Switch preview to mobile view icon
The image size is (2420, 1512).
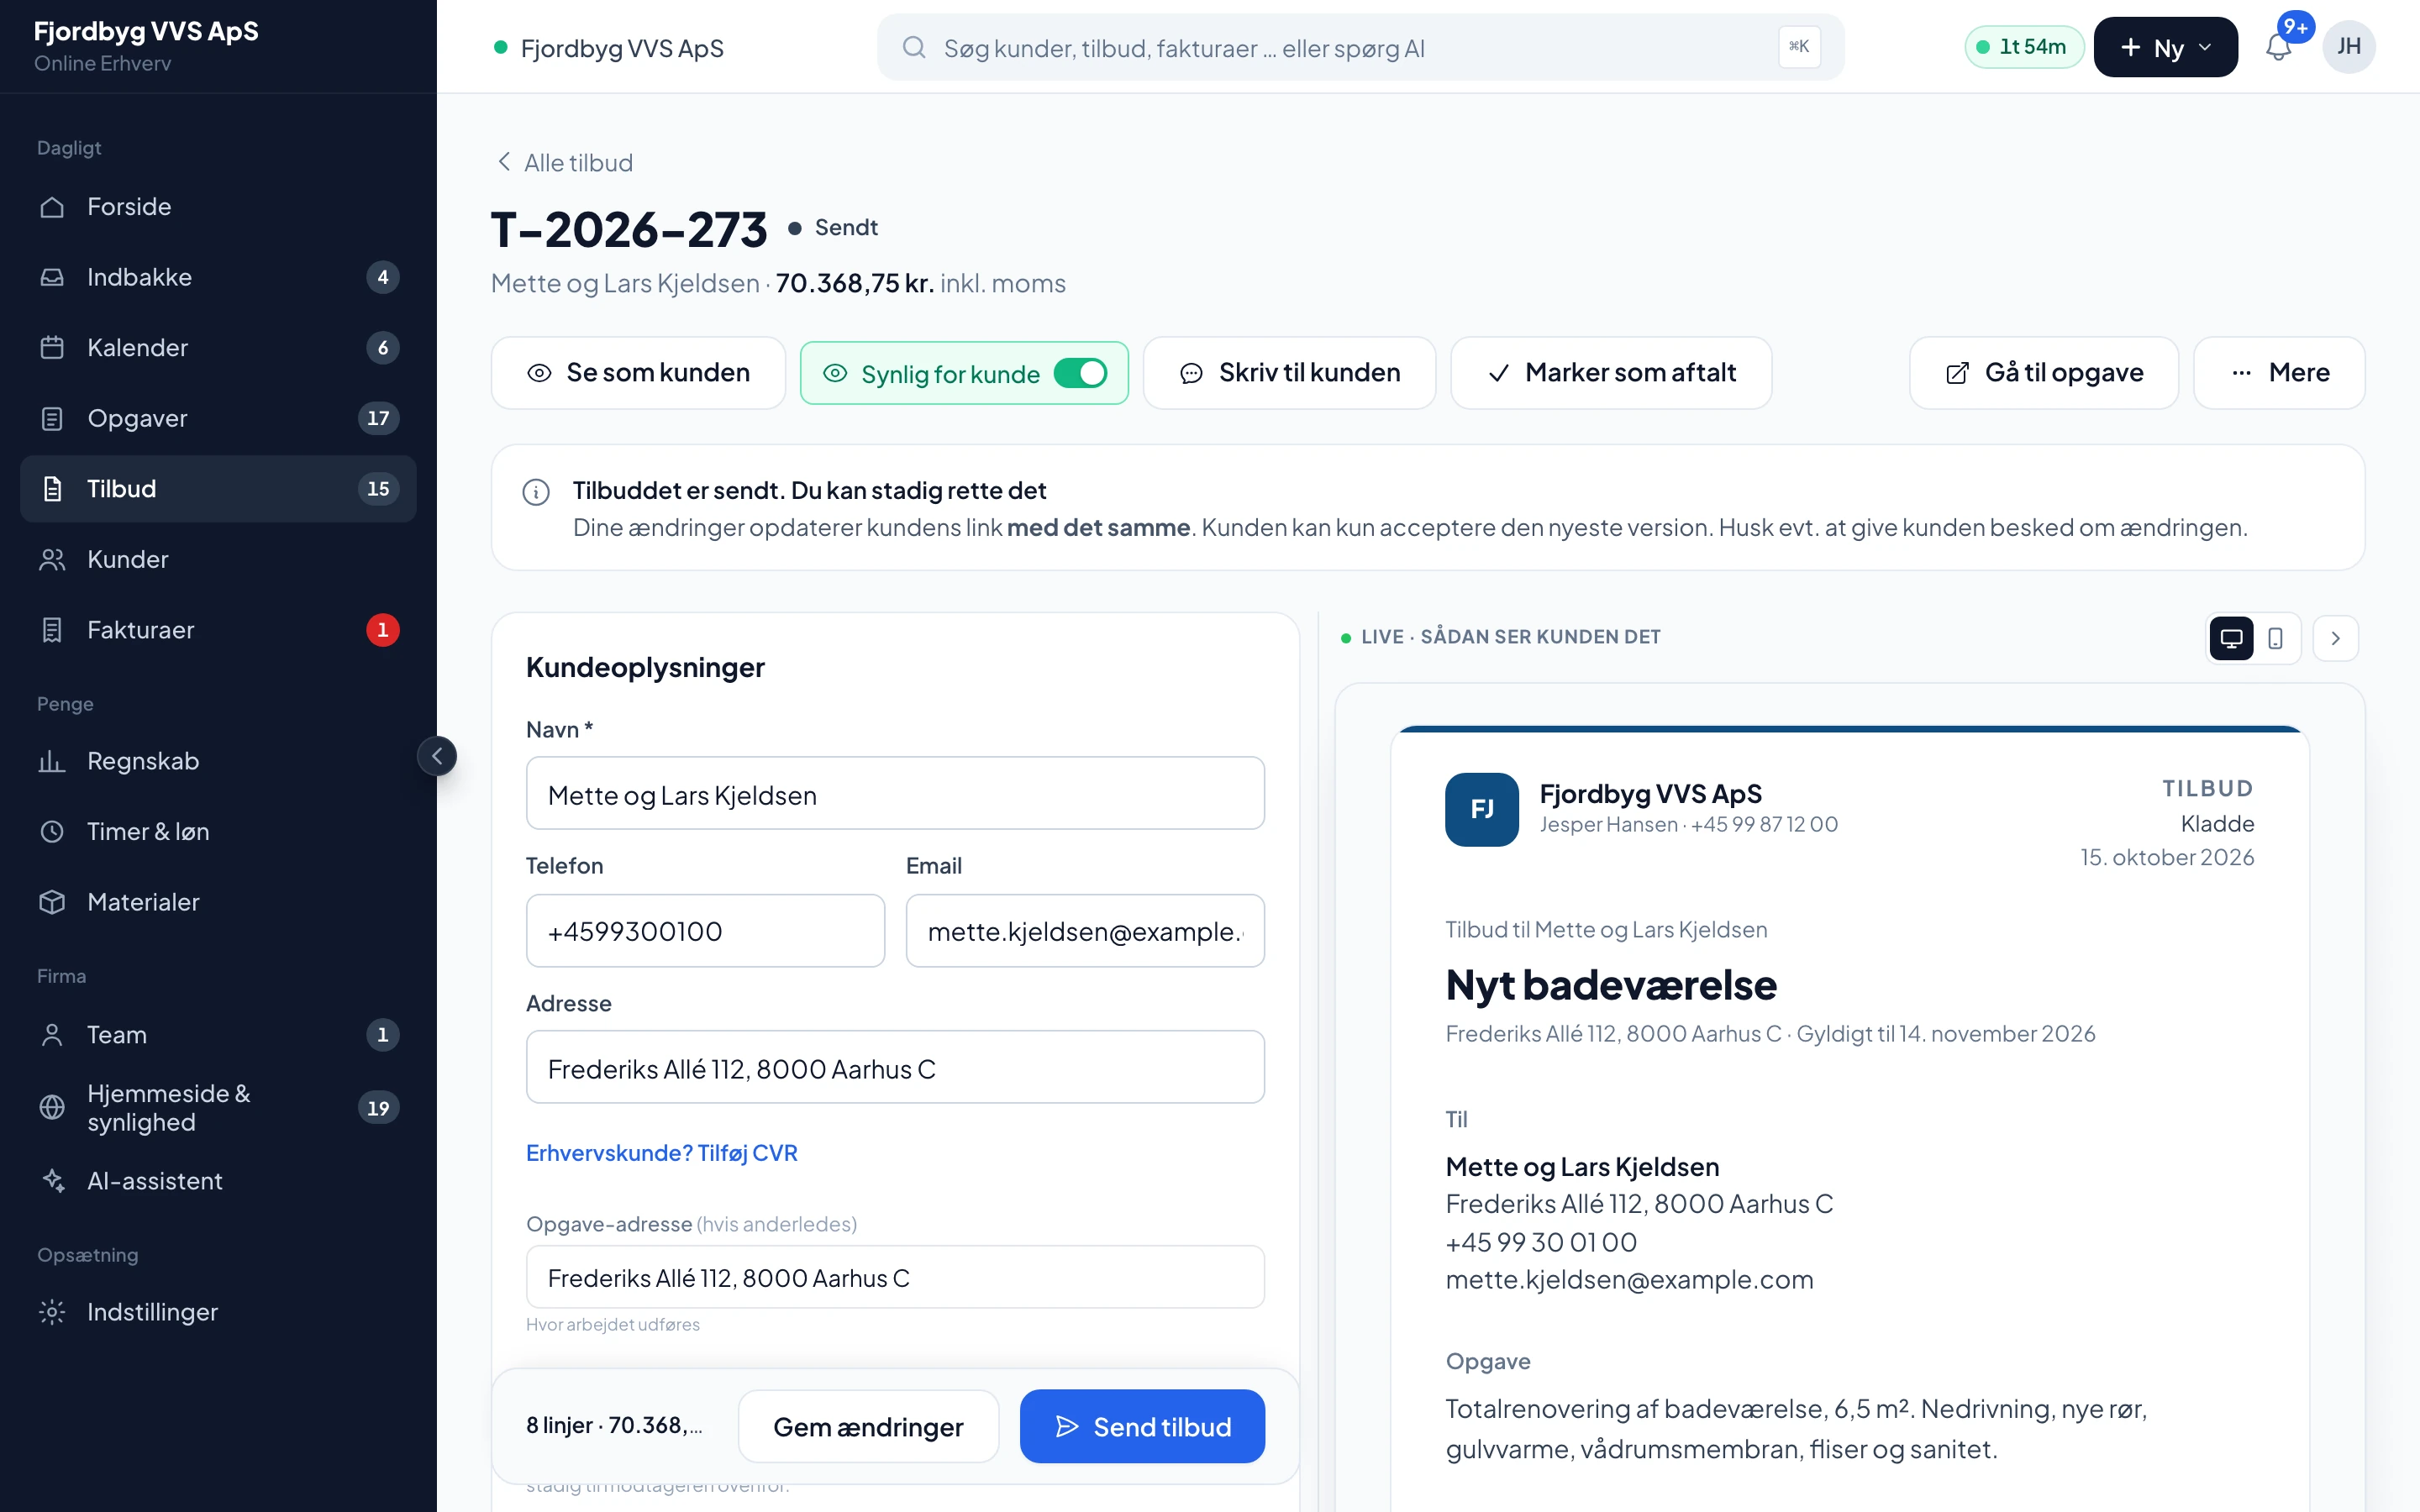point(2275,638)
